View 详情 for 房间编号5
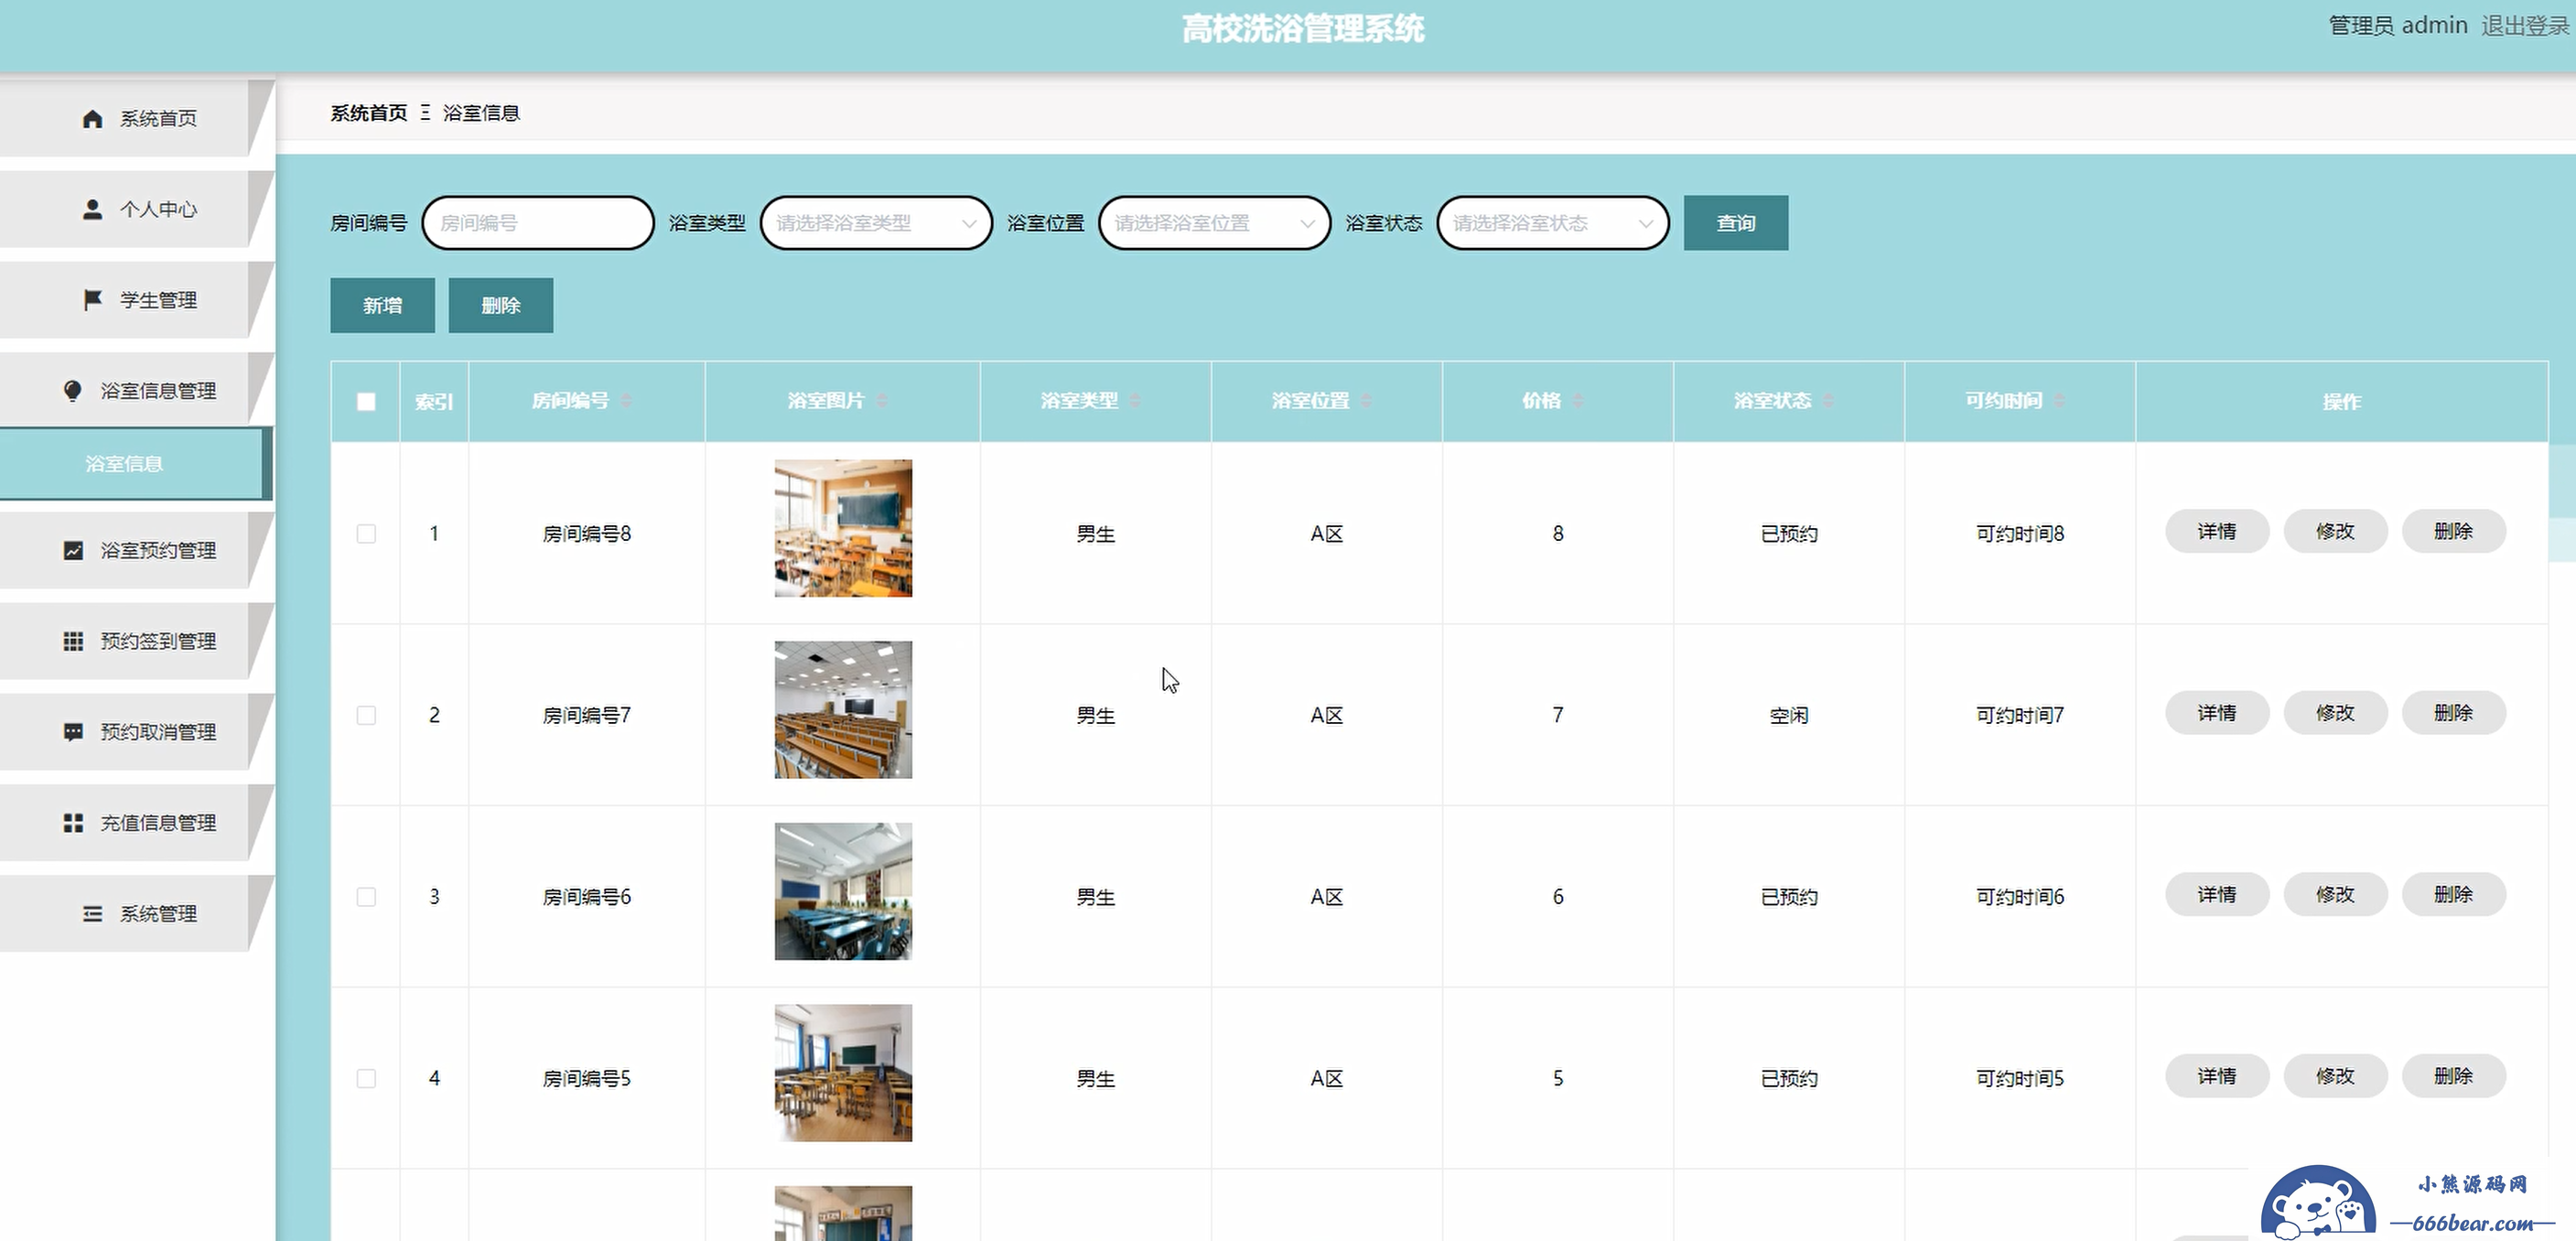Viewport: 2576px width, 1241px height. (x=2217, y=1077)
